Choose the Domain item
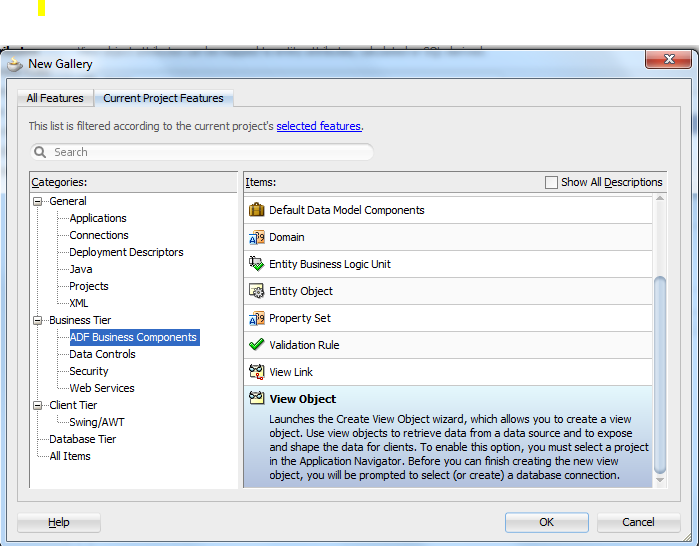Viewport: 699px width, 546px height. pyautogui.click(x=448, y=237)
